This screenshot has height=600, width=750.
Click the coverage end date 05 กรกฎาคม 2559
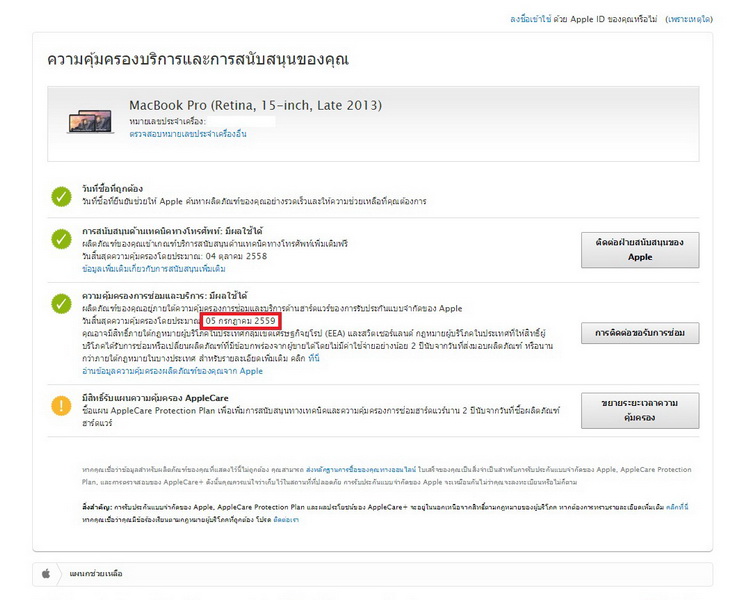[241, 321]
